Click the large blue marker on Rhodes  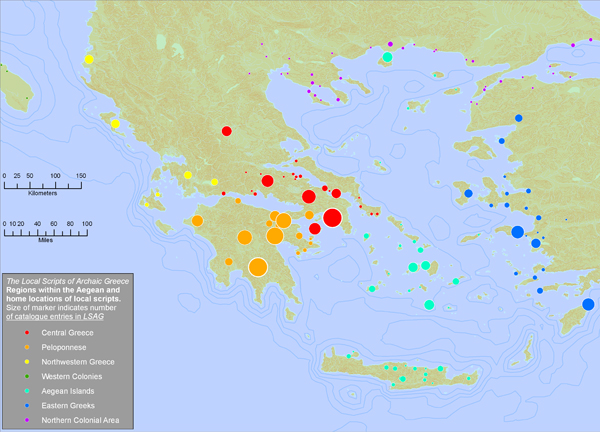pos(588,304)
